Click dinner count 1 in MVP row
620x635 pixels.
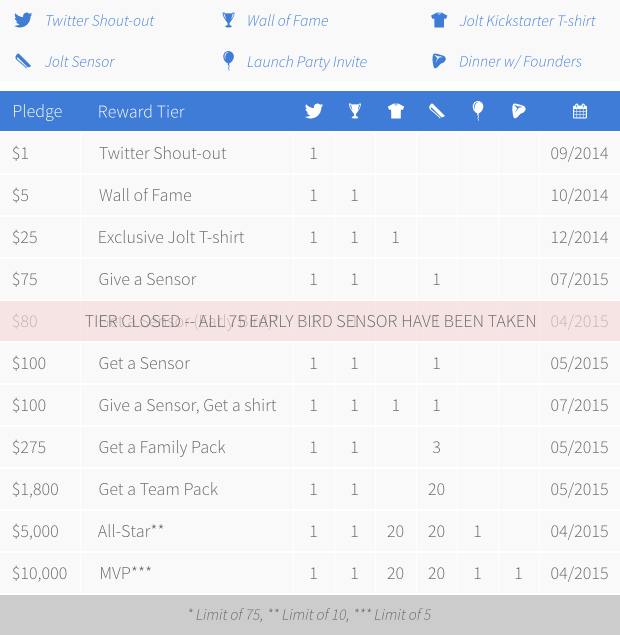point(519,574)
